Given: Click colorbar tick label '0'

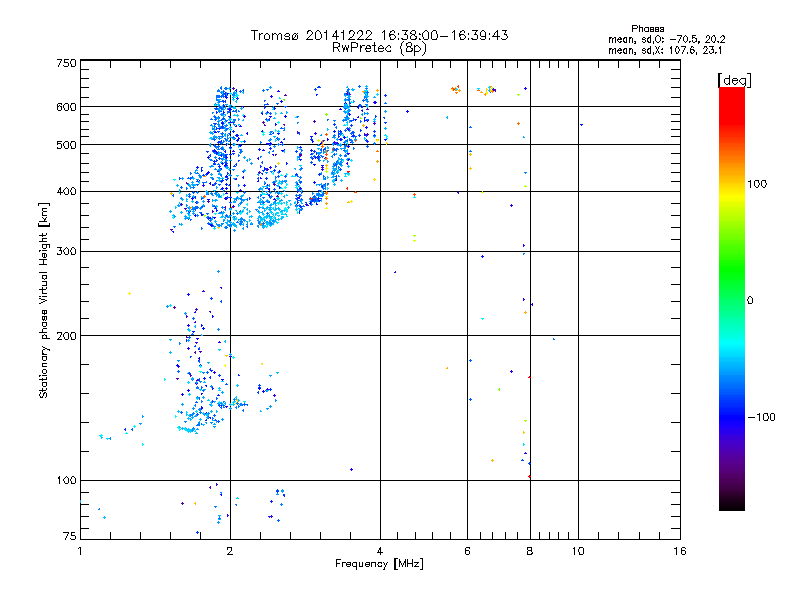Looking at the screenshot, I should click(750, 301).
